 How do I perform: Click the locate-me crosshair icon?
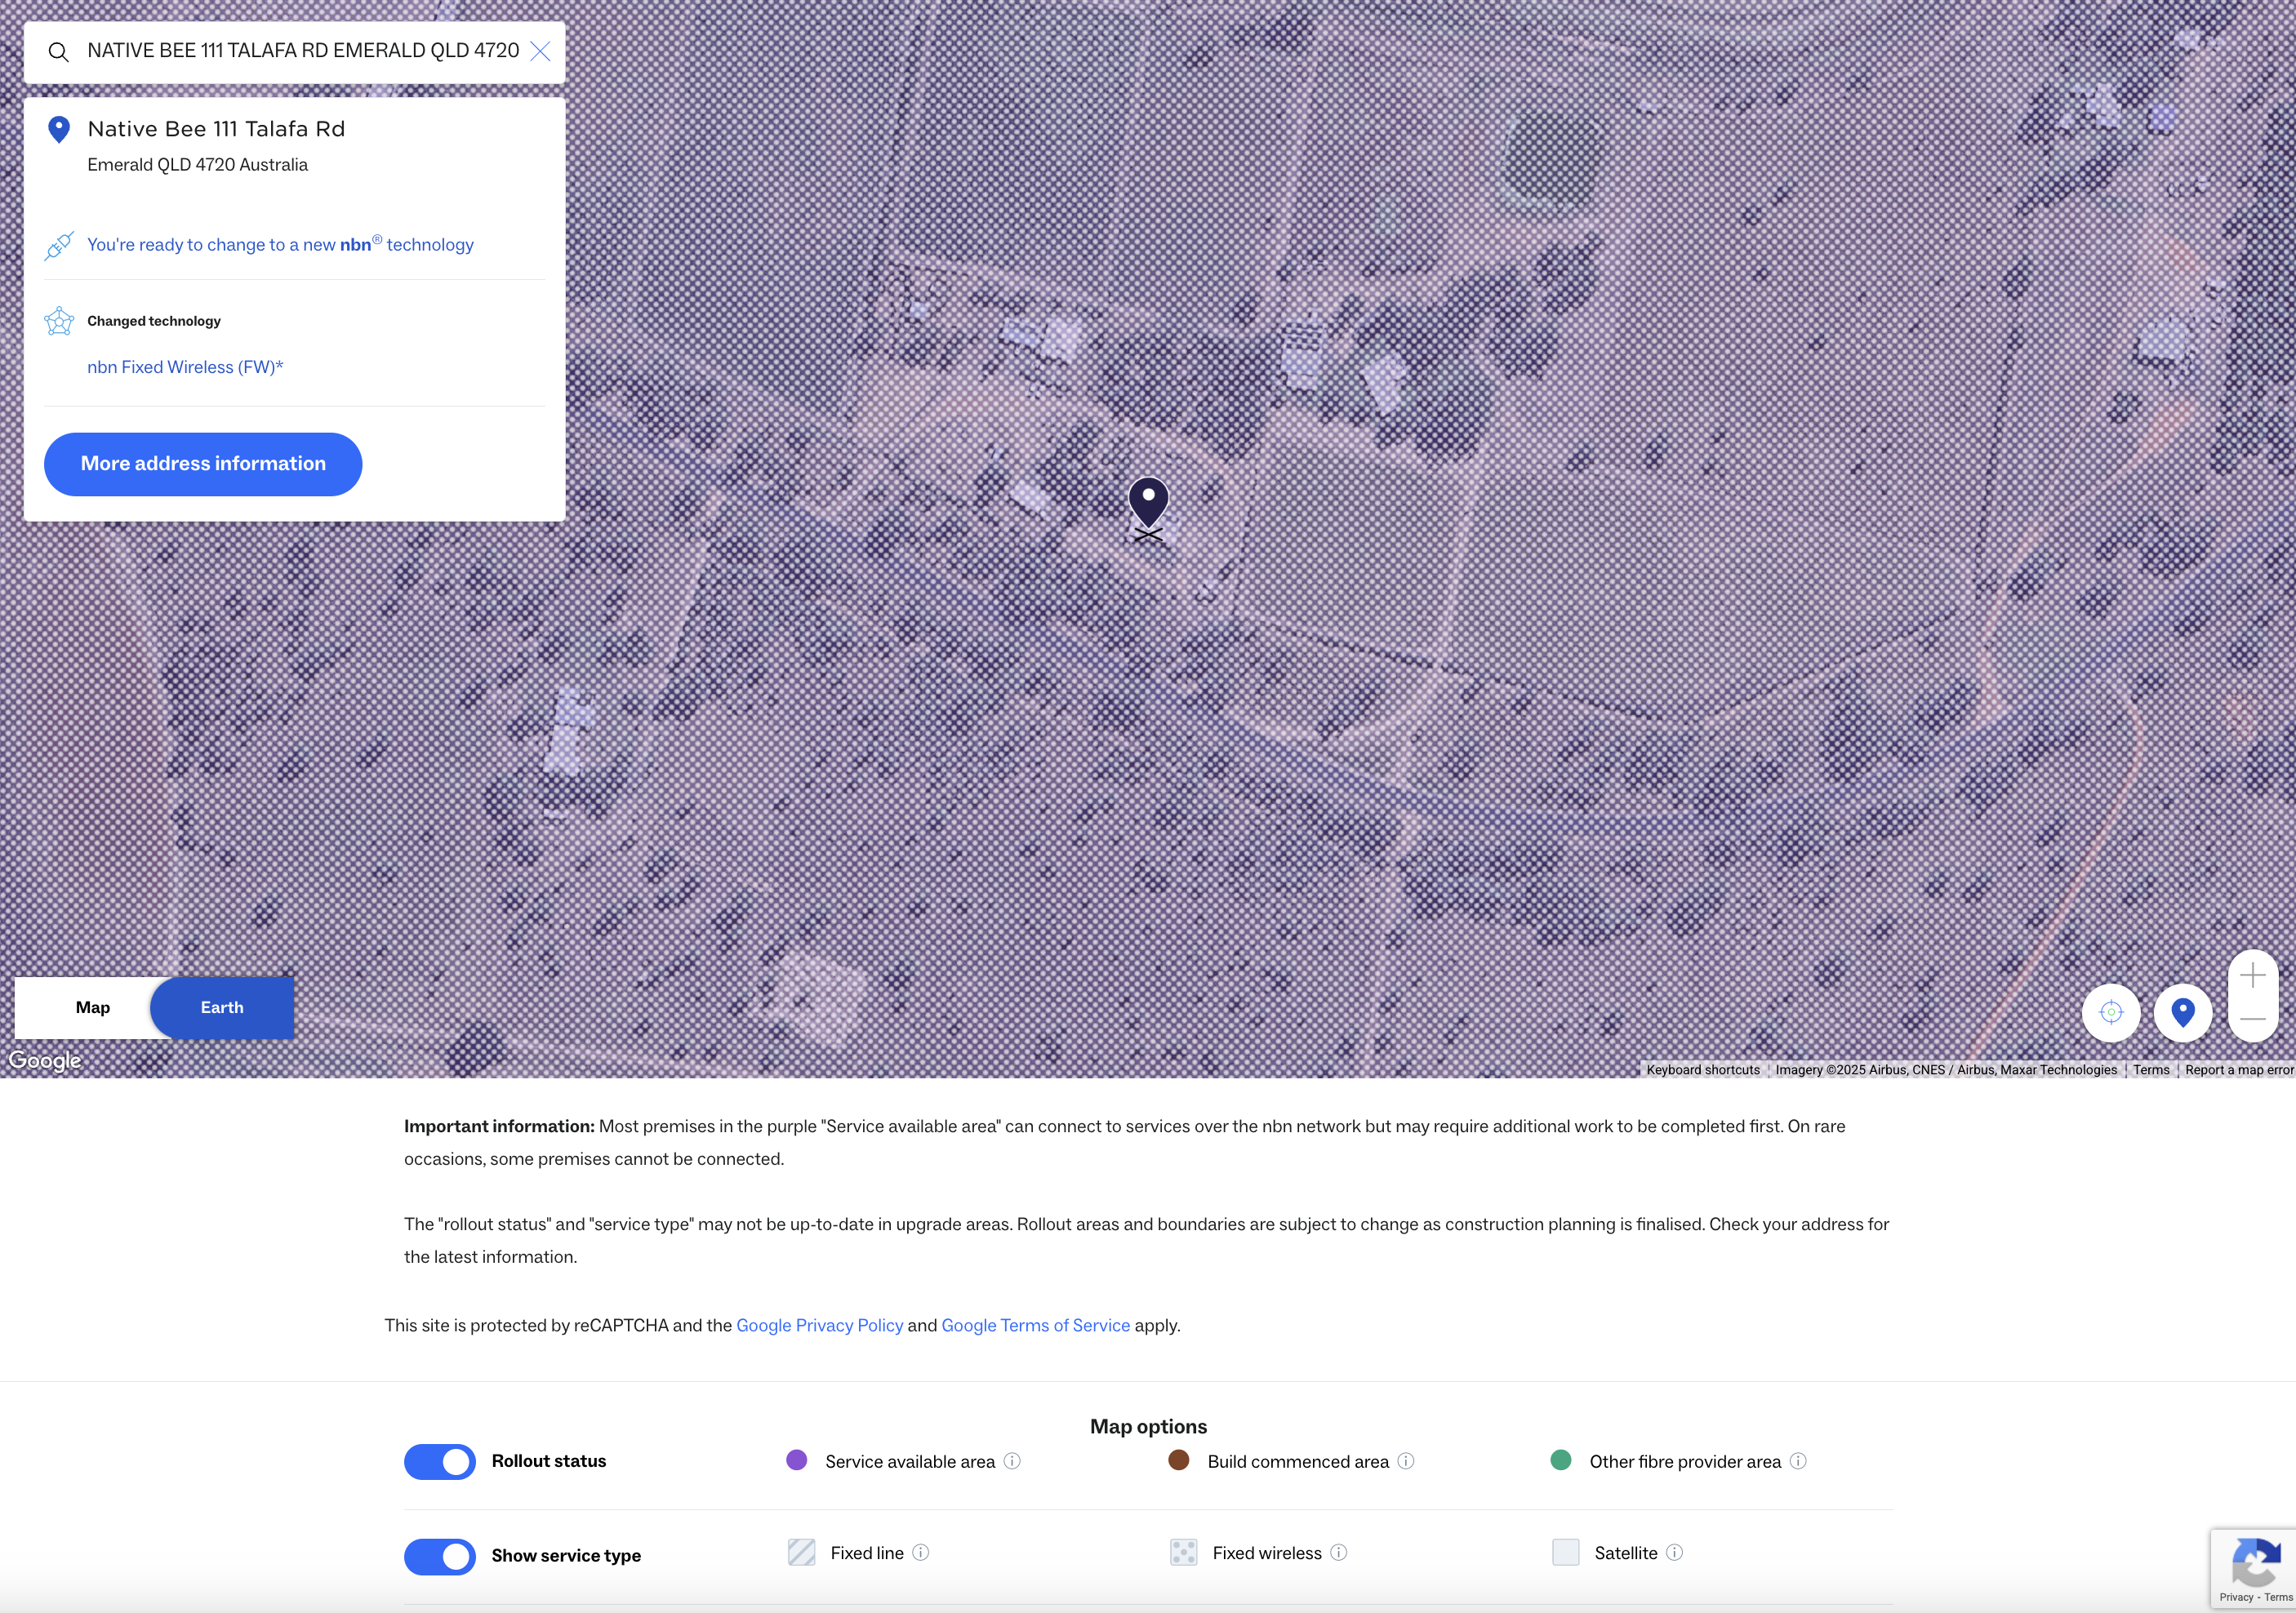tap(2111, 1012)
